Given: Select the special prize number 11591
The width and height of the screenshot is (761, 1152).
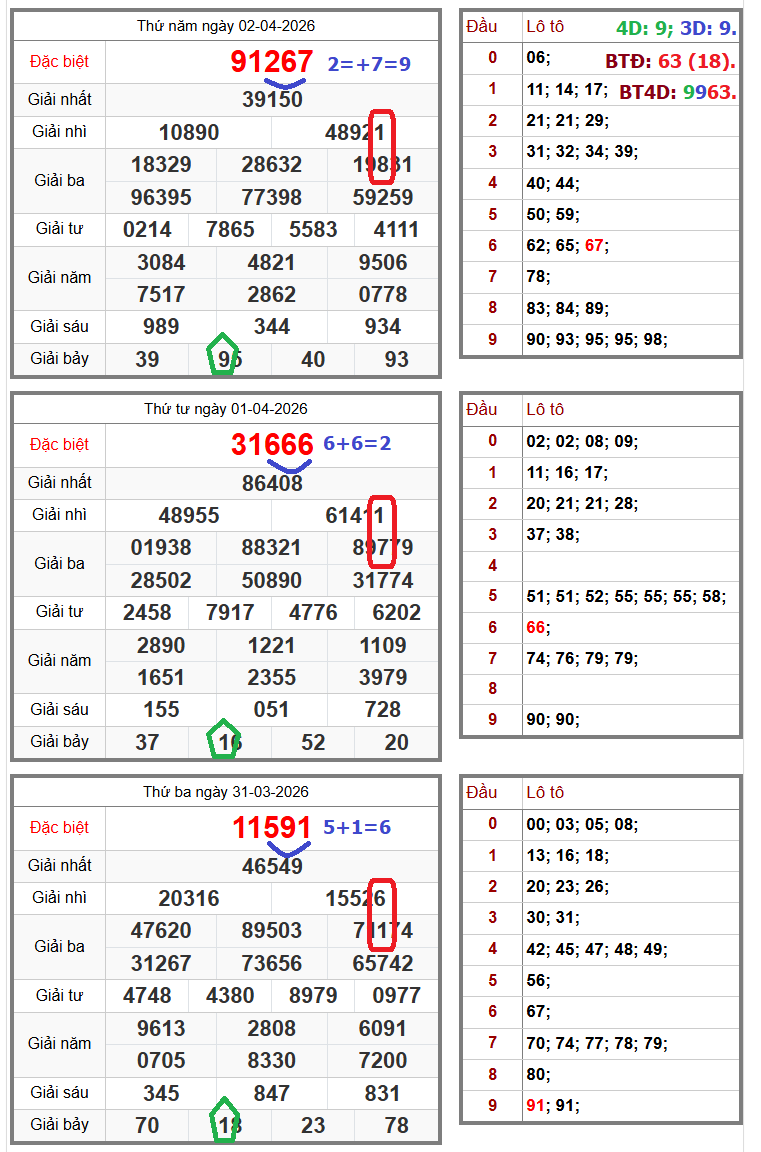Looking at the screenshot, I should [272, 827].
